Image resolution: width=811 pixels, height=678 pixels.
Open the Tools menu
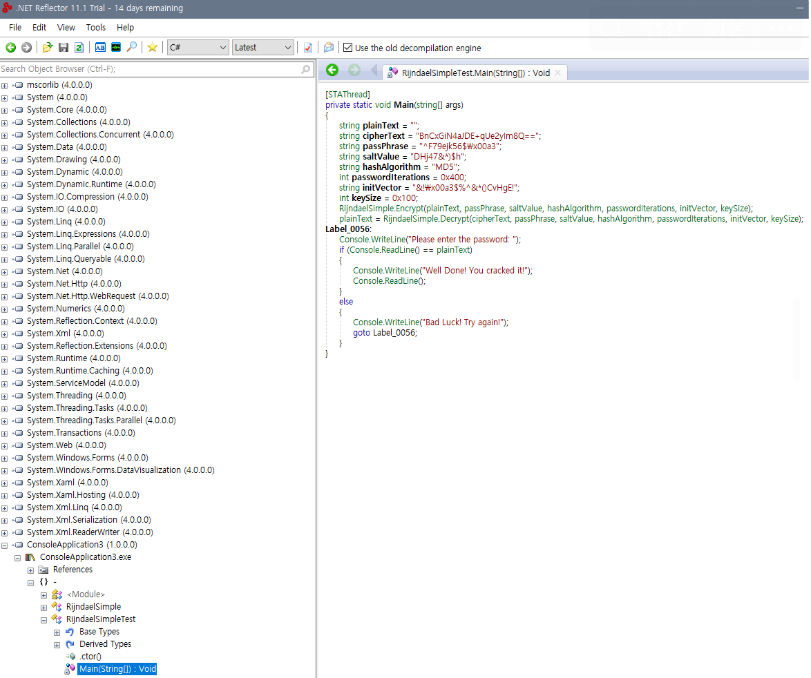96,27
